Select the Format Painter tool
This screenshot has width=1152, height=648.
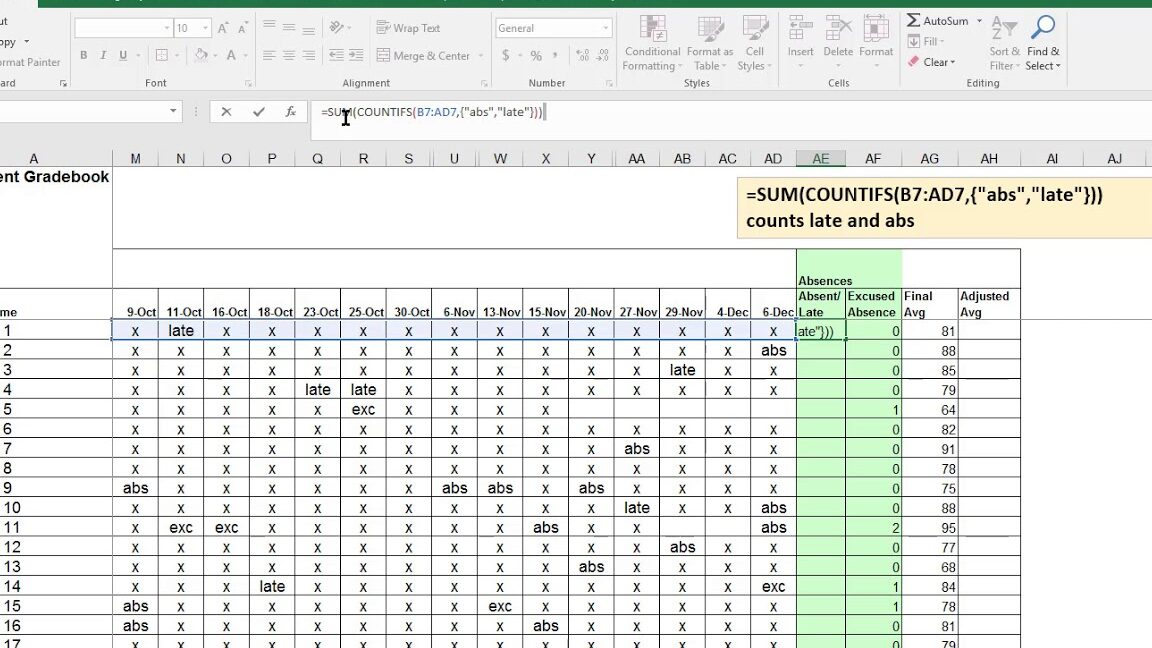tap(30, 61)
